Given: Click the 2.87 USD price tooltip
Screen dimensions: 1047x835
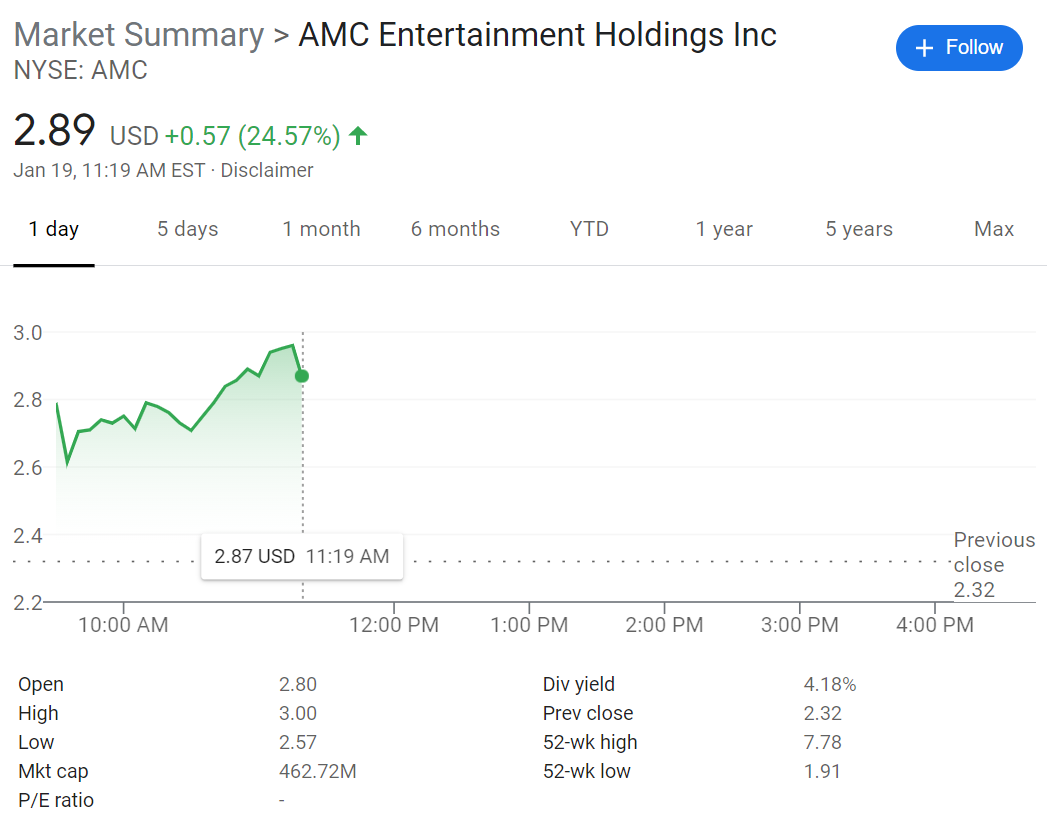Looking at the screenshot, I should click(x=301, y=556).
